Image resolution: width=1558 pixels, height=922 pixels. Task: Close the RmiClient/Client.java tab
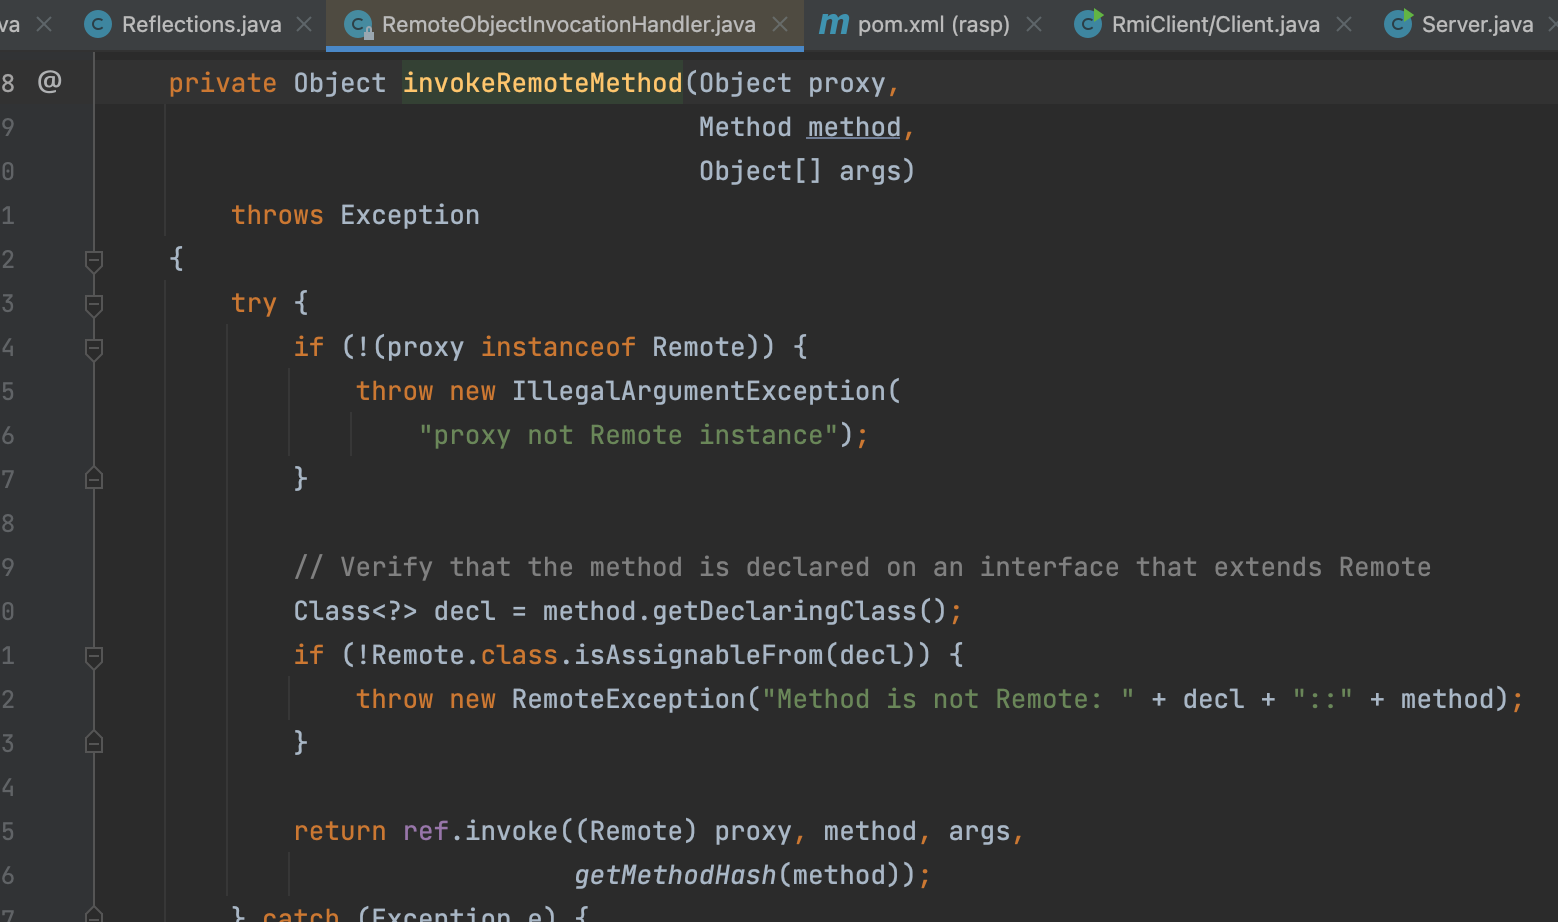pyautogui.click(x=1344, y=24)
